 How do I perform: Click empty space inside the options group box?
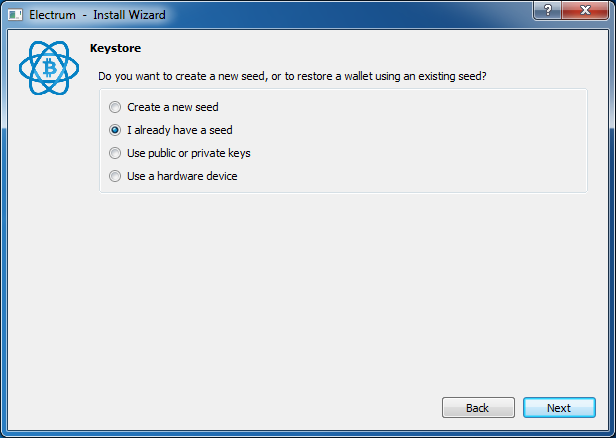(x=412, y=141)
